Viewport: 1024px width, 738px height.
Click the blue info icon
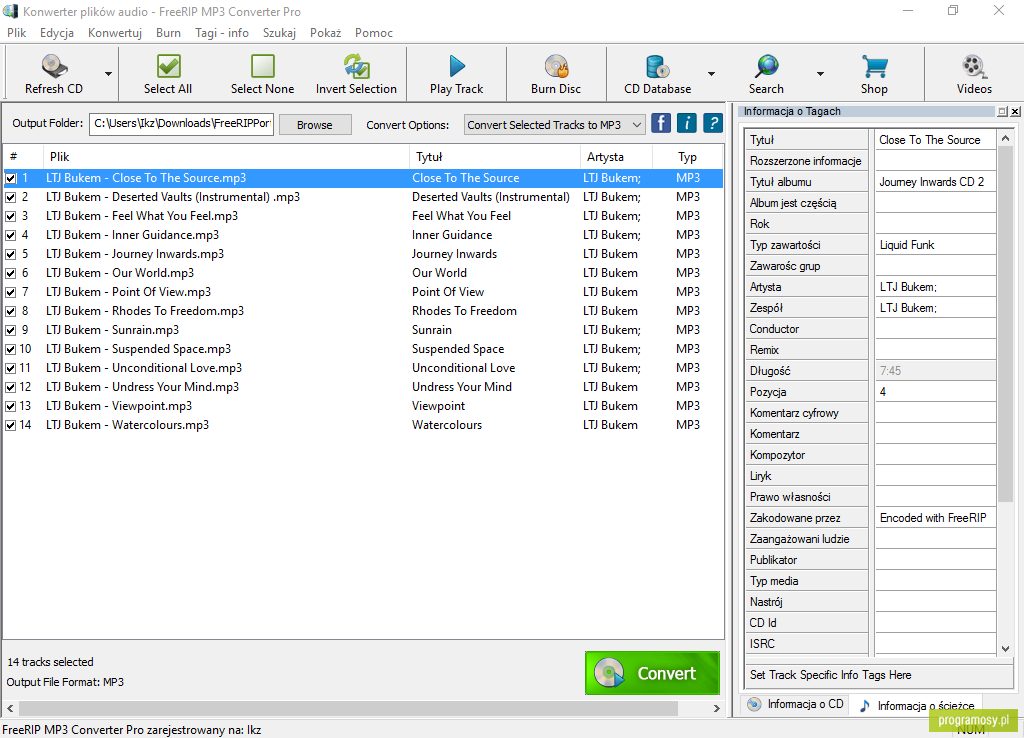[686, 123]
